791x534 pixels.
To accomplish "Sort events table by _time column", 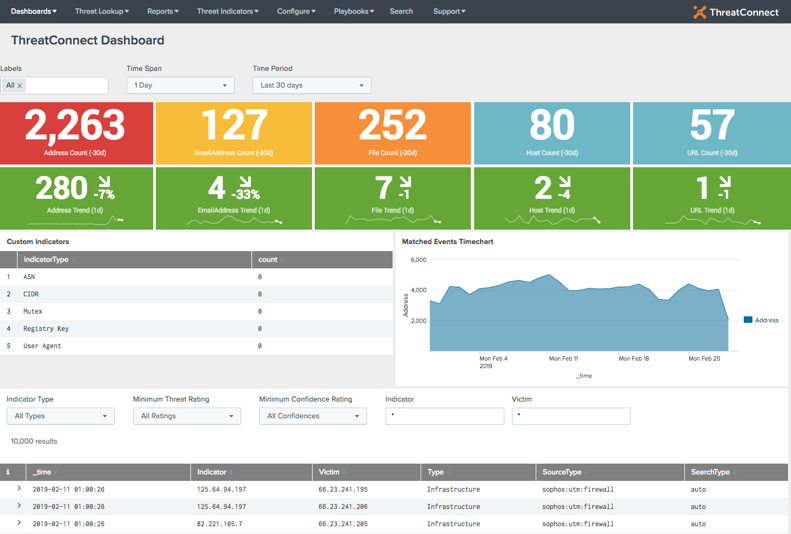I will pyautogui.click(x=108, y=472).
